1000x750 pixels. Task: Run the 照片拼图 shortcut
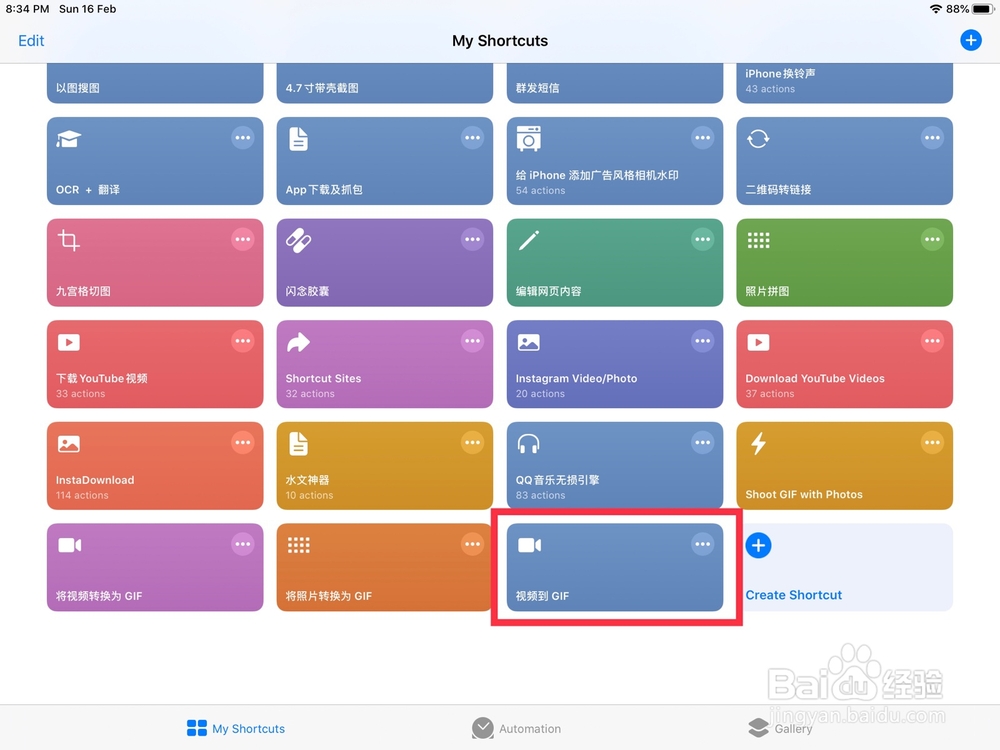(844, 262)
